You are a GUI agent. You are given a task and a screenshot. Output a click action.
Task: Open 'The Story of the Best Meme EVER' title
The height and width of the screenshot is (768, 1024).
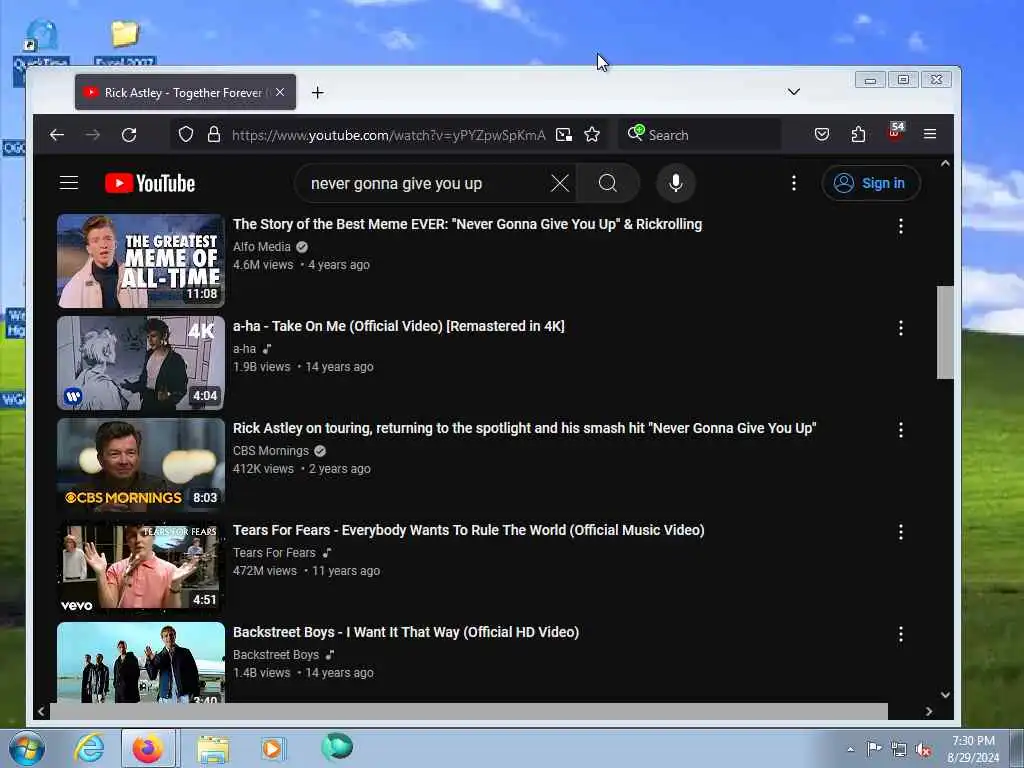pyautogui.click(x=468, y=224)
